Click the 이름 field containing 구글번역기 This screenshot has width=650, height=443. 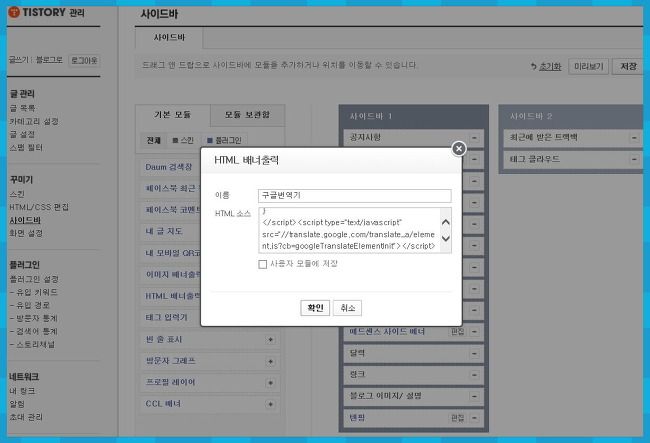coord(354,196)
